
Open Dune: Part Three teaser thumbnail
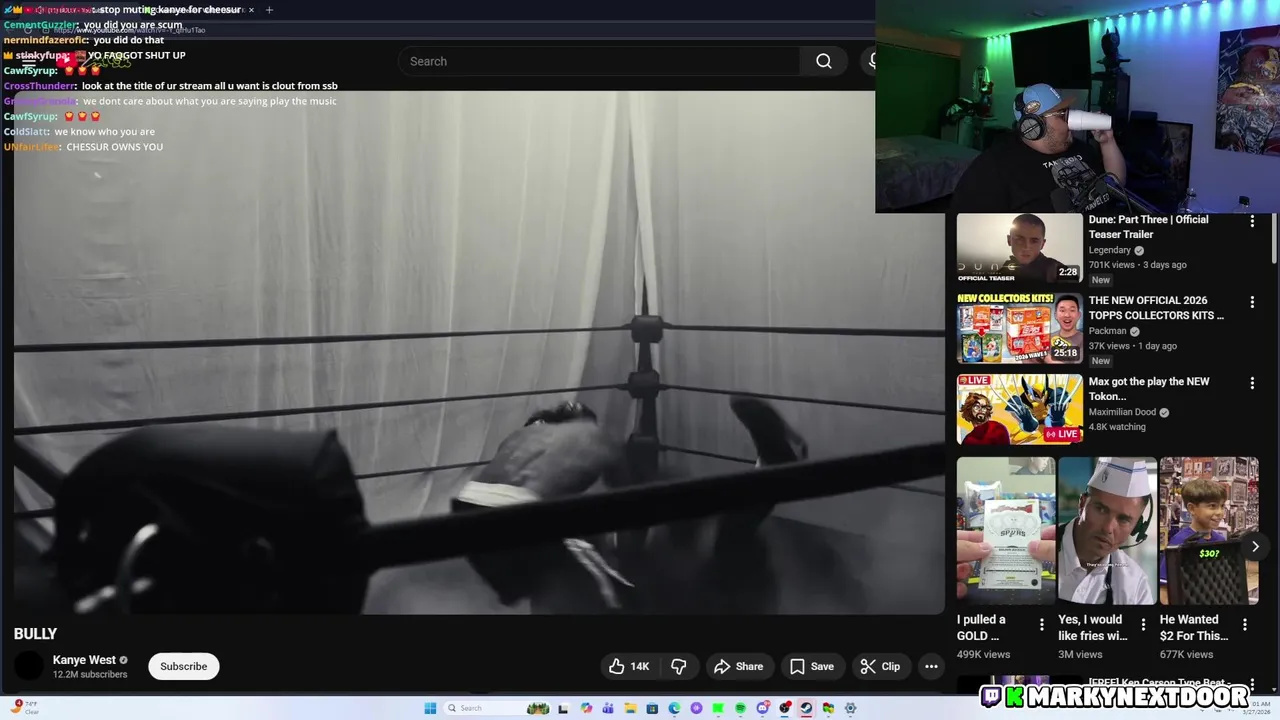click(x=1019, y=248)
